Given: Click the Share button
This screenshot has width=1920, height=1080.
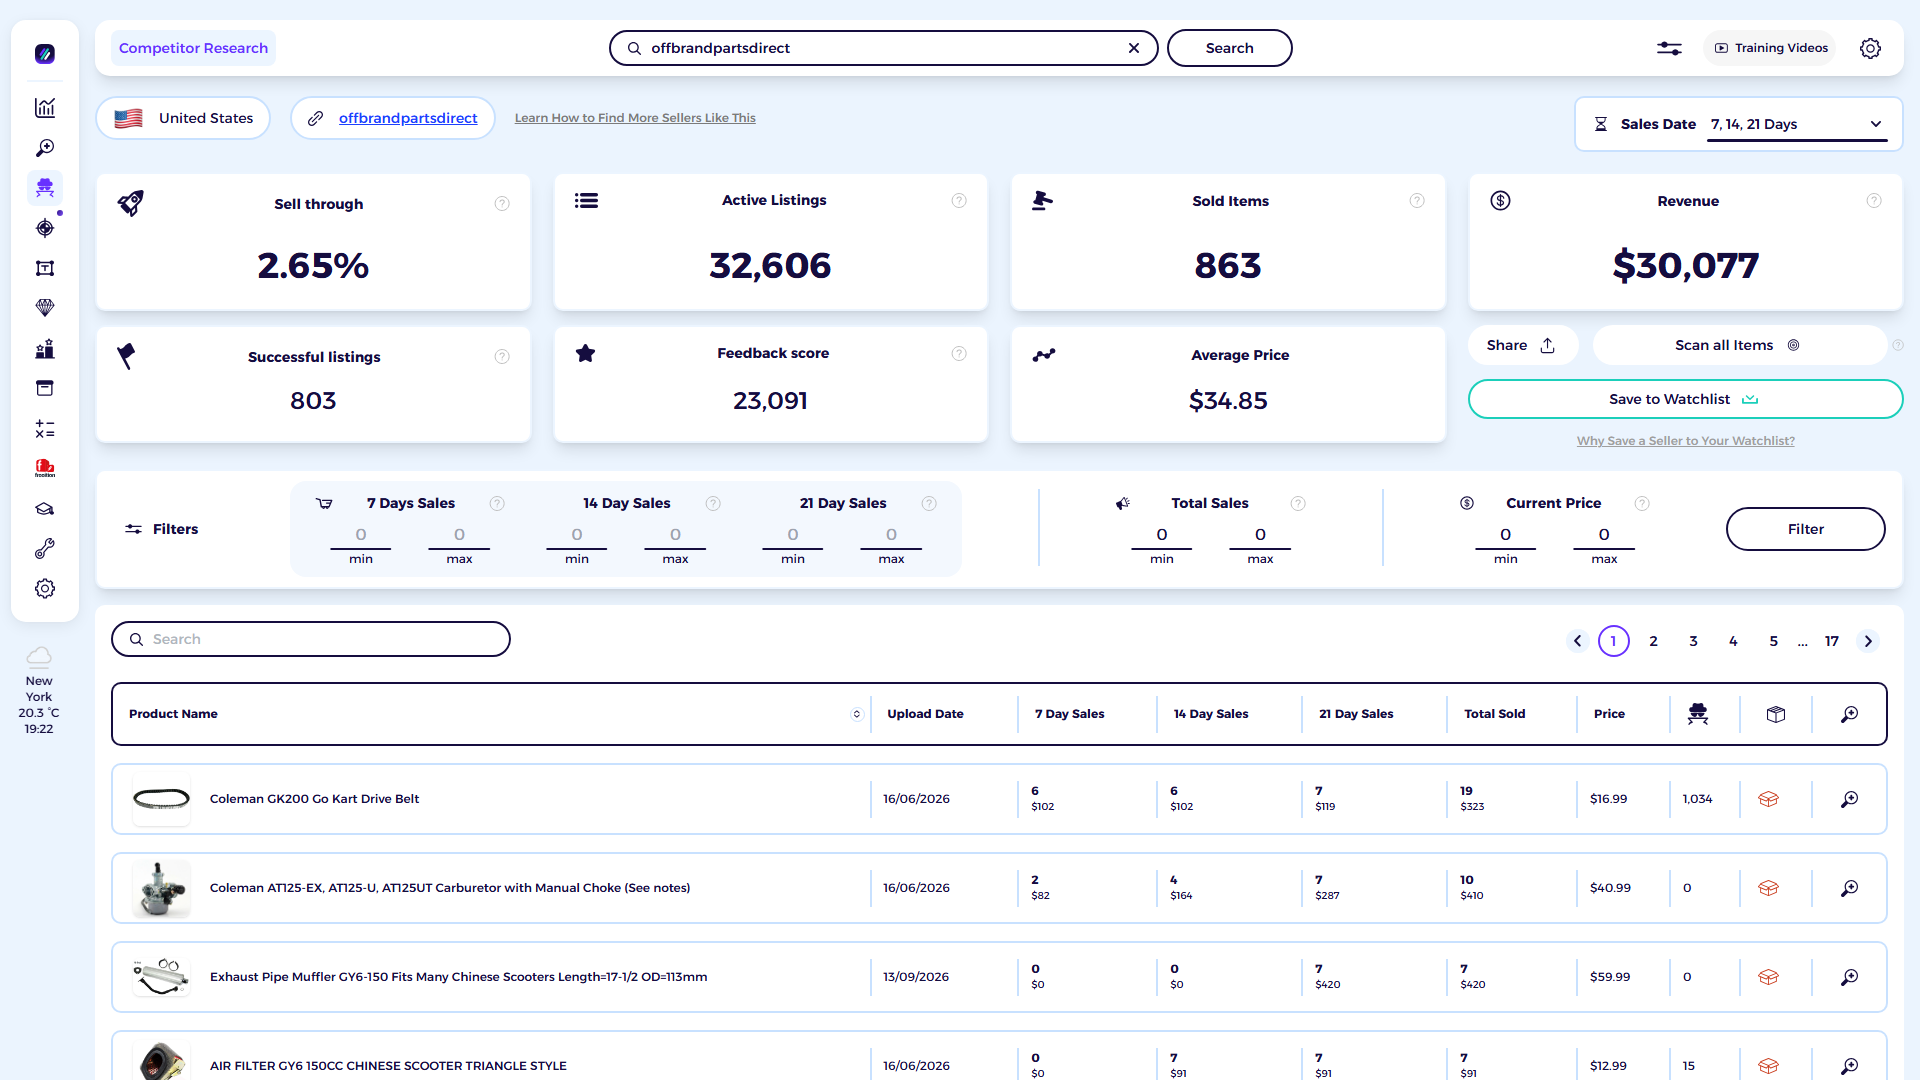Looking at the screenshot, I should pyautogui.click(x=1521, y=345).
